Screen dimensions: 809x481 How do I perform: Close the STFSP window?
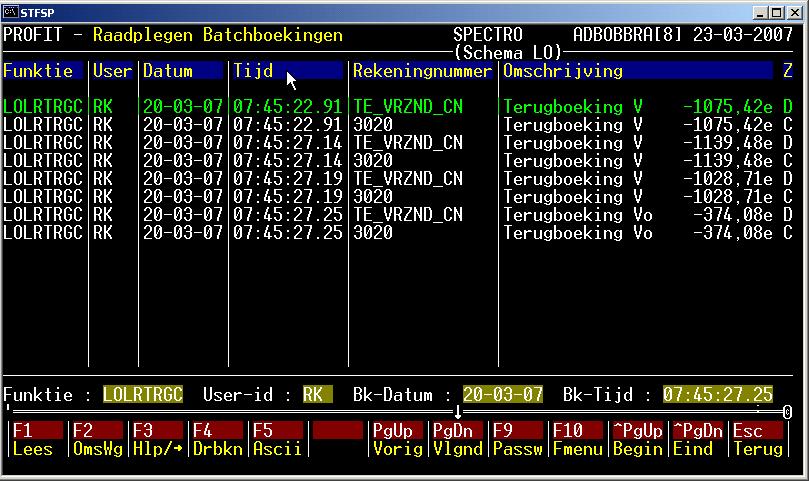click(795, 12)
